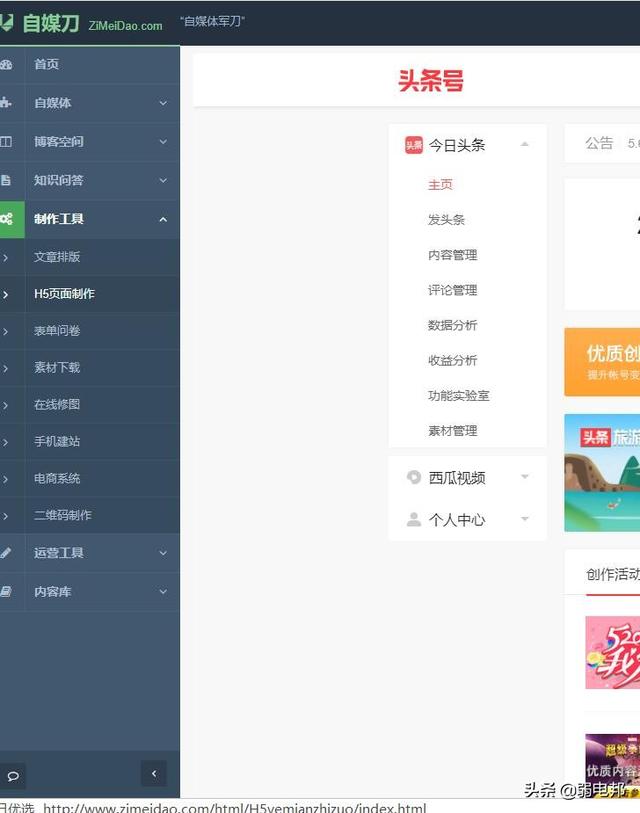Open 评论管理 page
This screenshot has width=640, height=813.
(452, 290)
